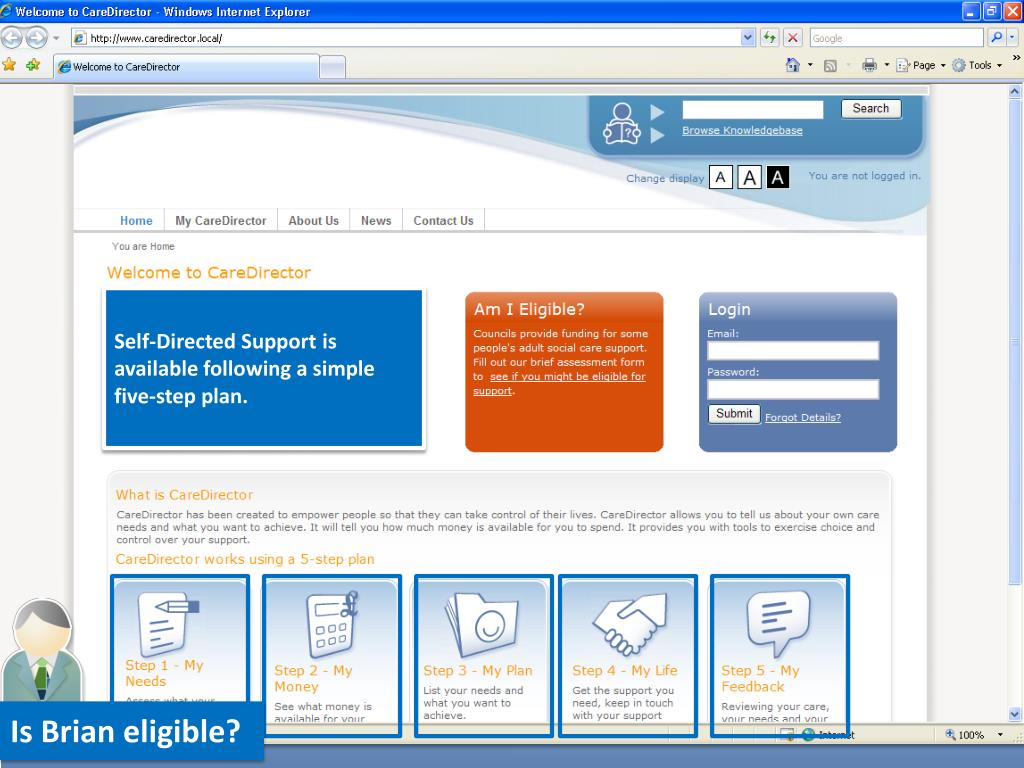The height and width of the screenshot is (768, 1024).
Task: Click the vertical scrollbar thumb
Action: pyautogui.click(x=1014, y=341)
